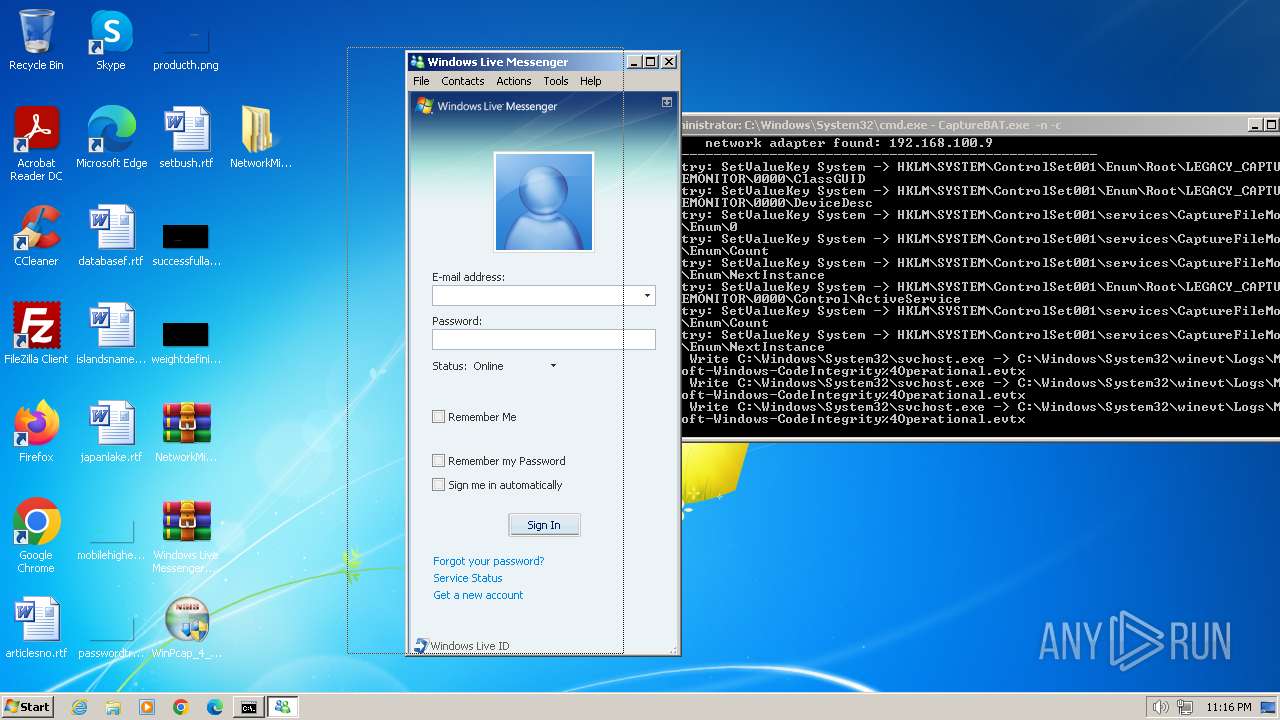Screen dimensions: 1280x720
Task: Click the Sign In button
Action: (x=544, y=525)
